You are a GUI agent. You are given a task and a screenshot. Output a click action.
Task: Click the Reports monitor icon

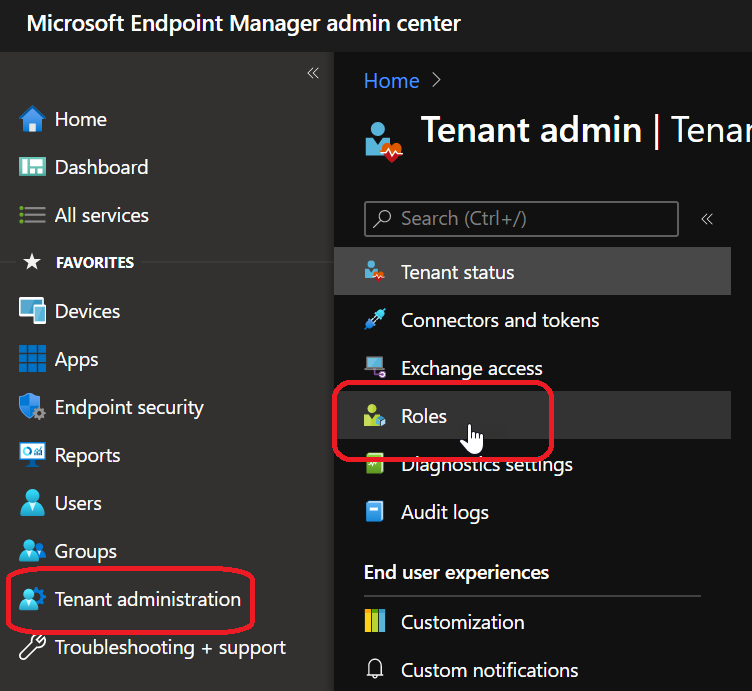[x=32, y=455]
